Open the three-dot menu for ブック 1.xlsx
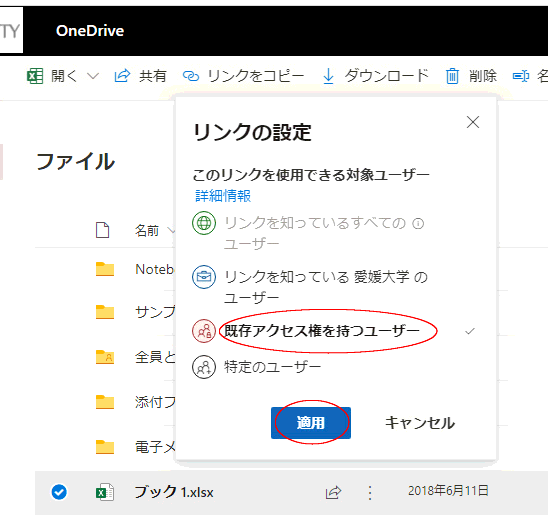The image size is (548, 532). pos(370,493)
